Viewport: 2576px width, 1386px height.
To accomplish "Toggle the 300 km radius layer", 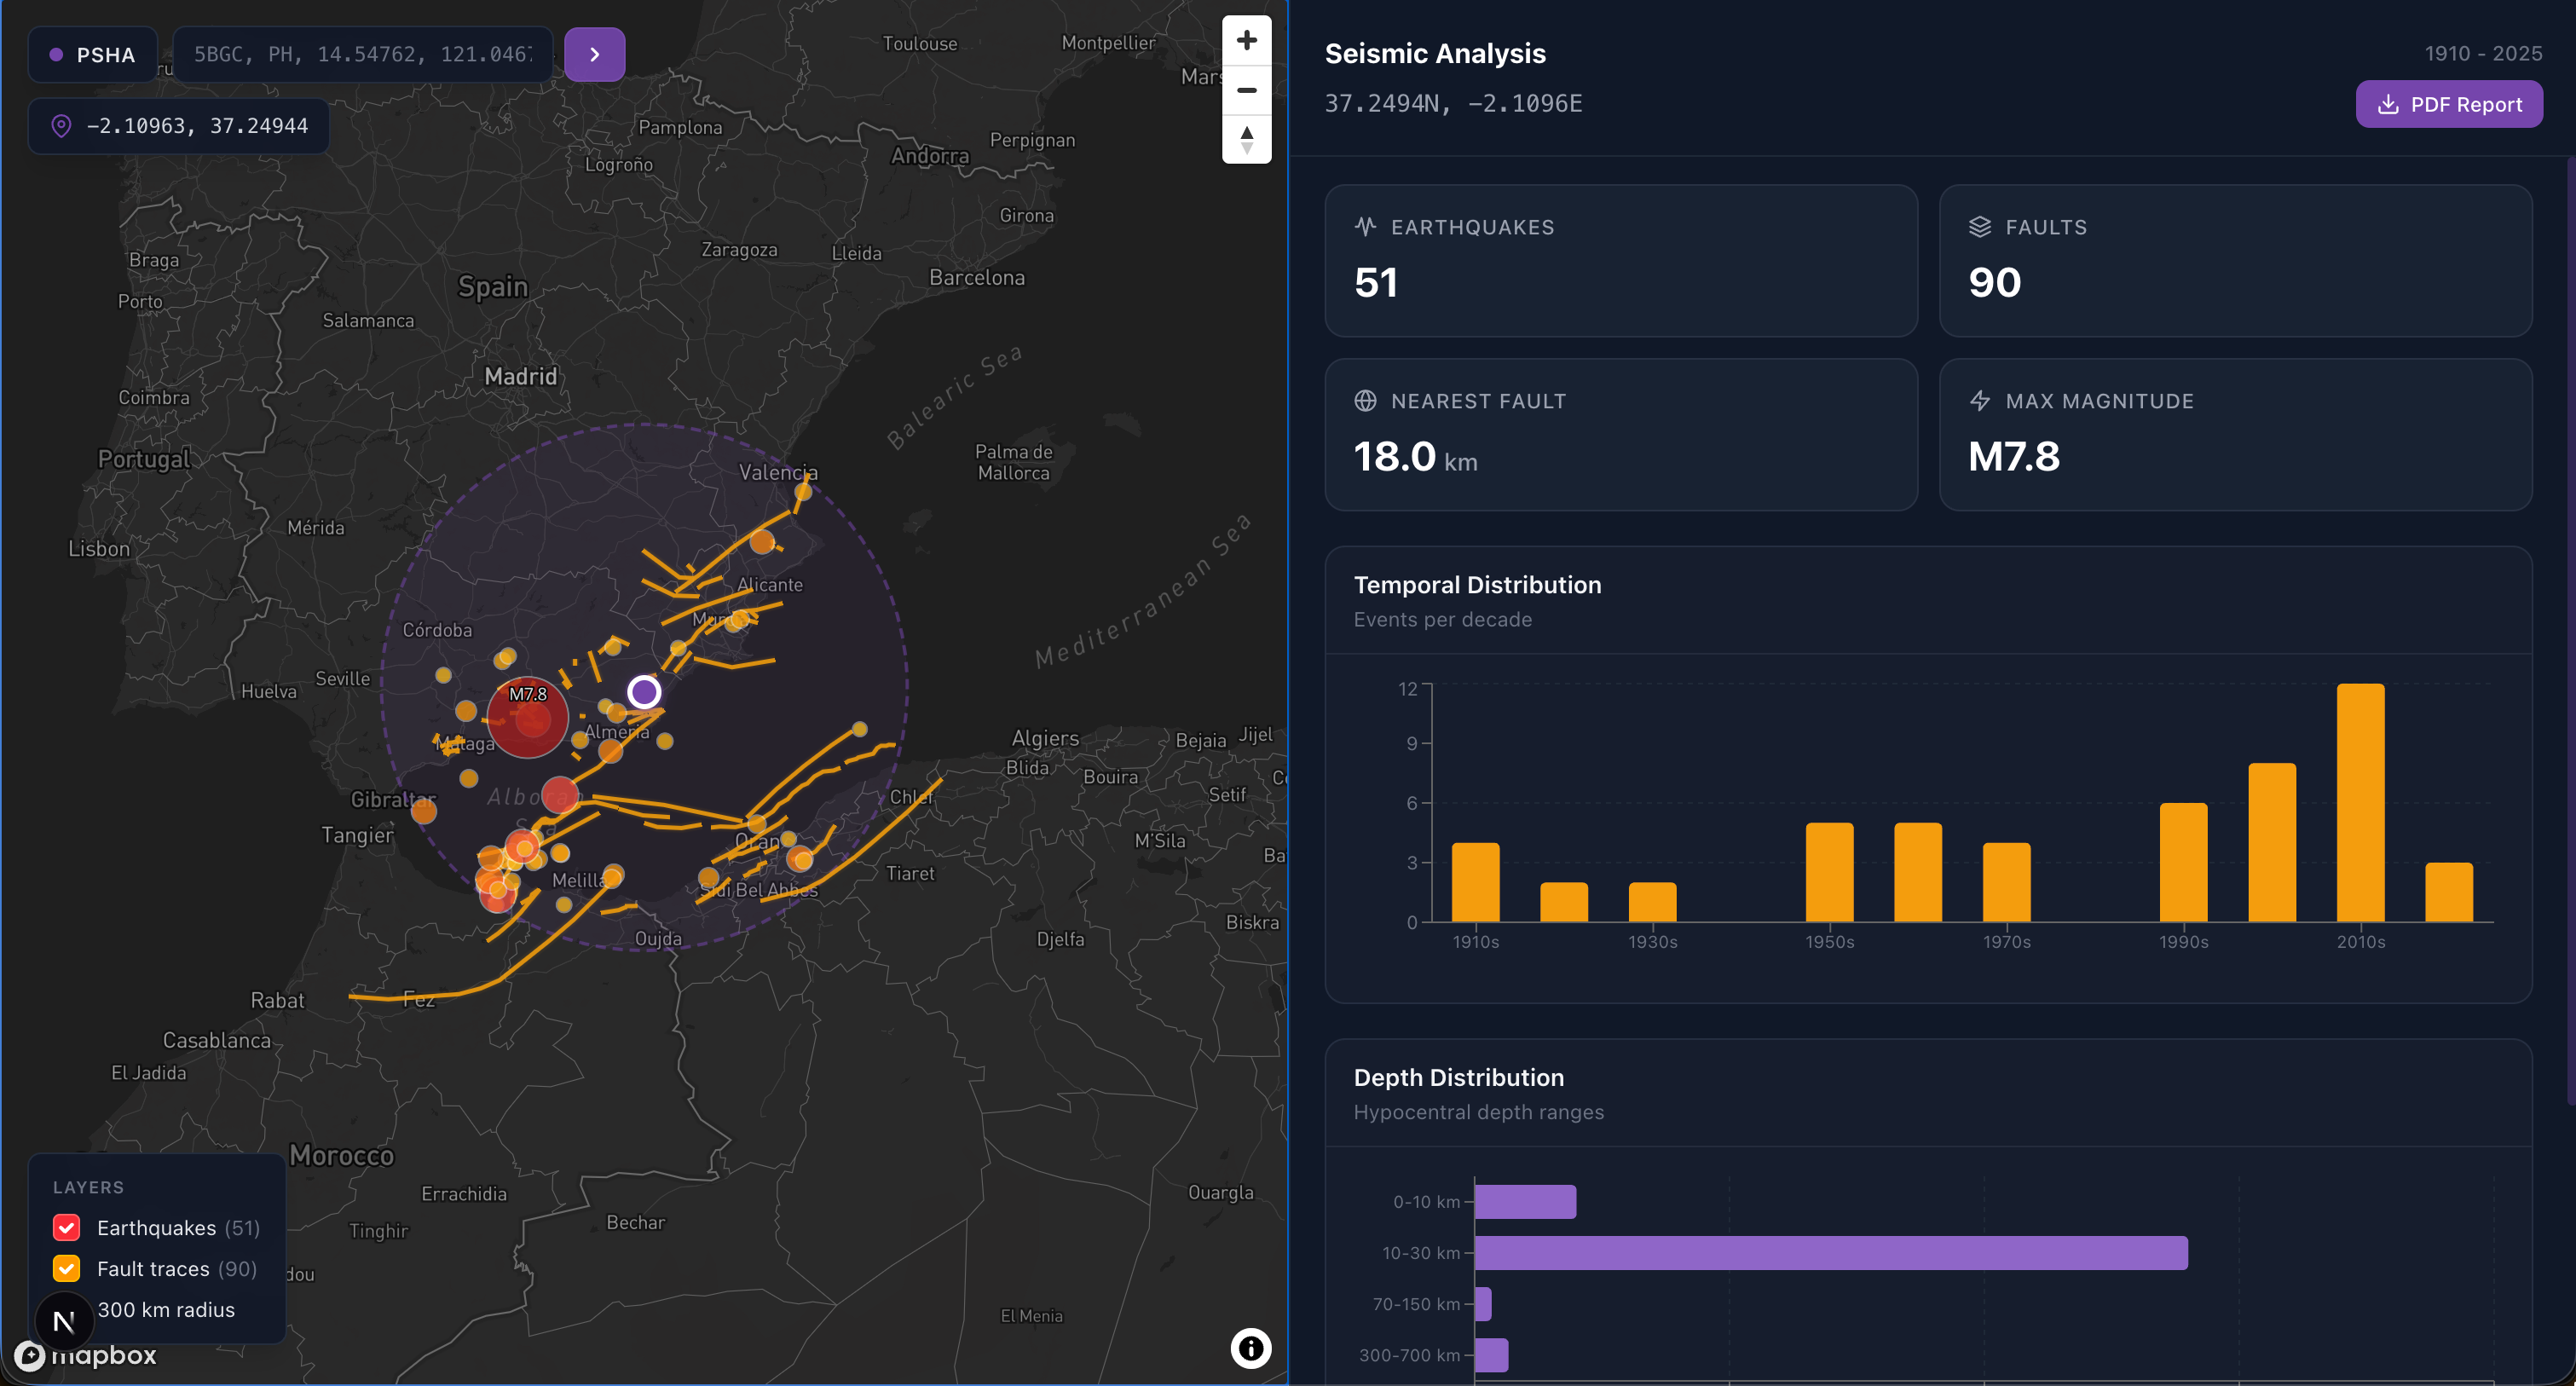I will point(166,1309).
